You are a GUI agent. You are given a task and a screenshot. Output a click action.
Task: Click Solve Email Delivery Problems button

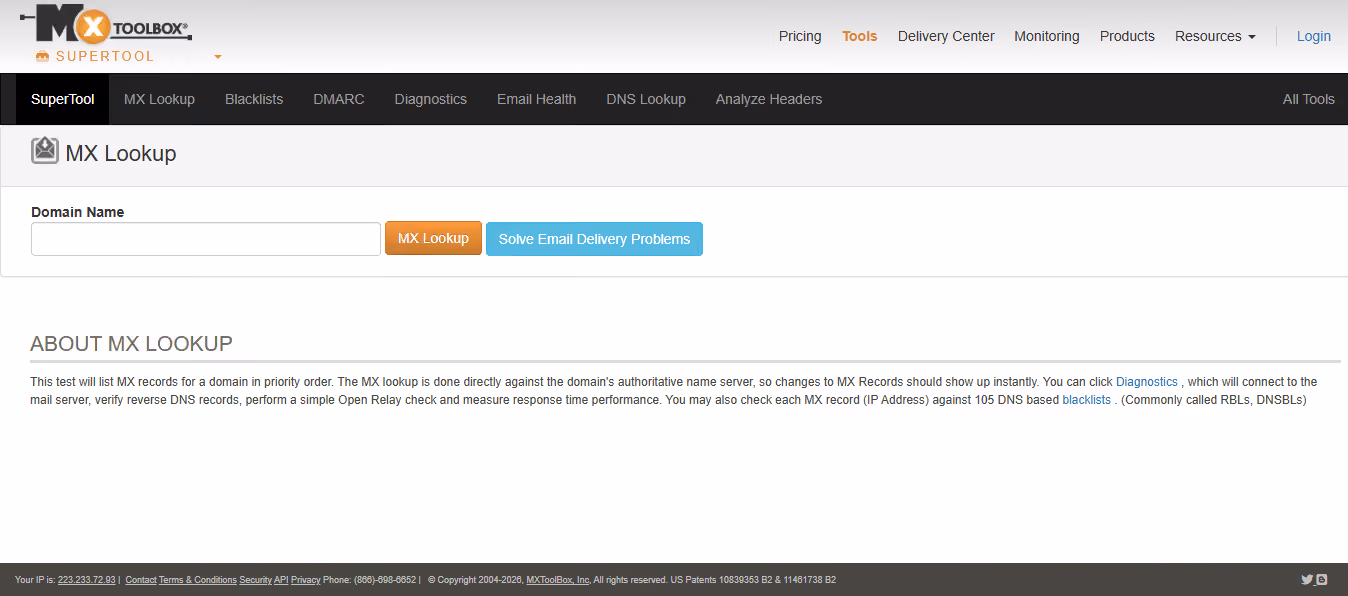pos(594,239)
